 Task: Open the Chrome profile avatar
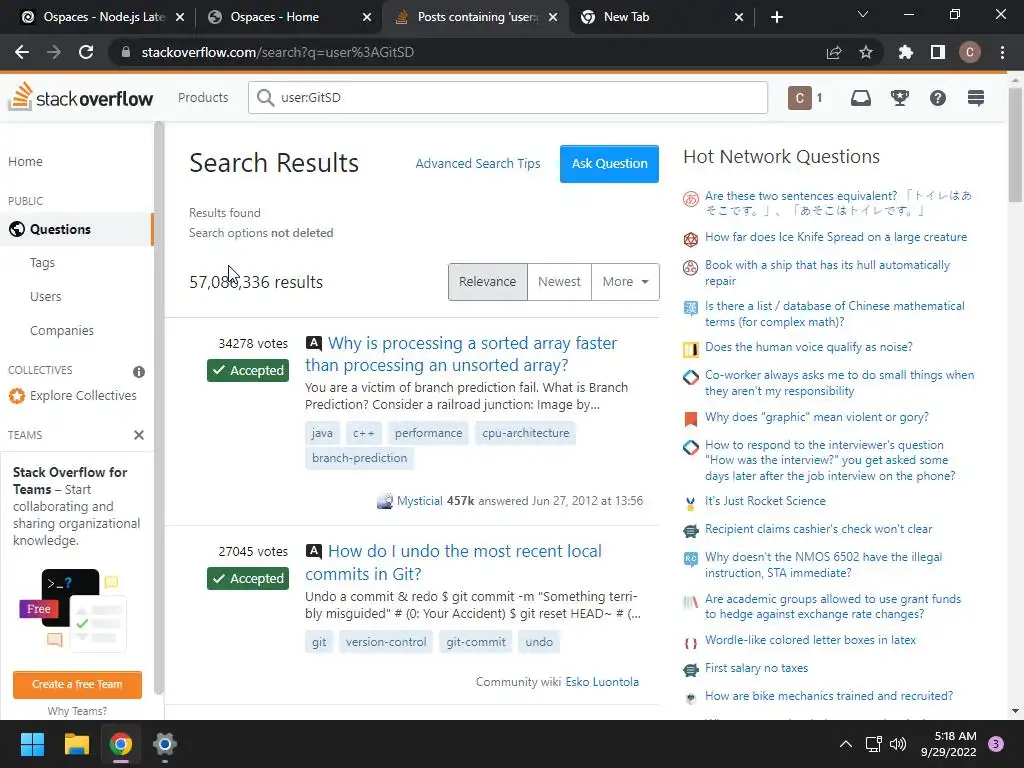tap(970, 52)
